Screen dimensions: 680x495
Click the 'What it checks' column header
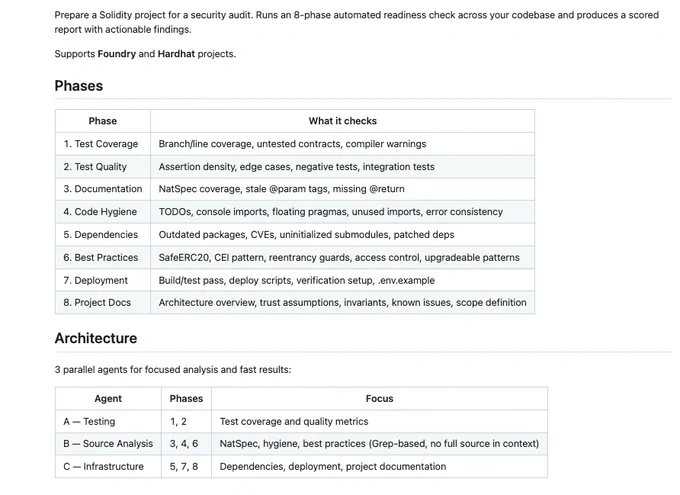[343, 121]
